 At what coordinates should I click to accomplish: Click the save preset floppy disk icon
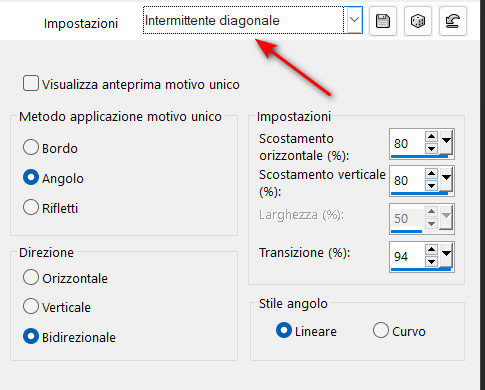383,21
